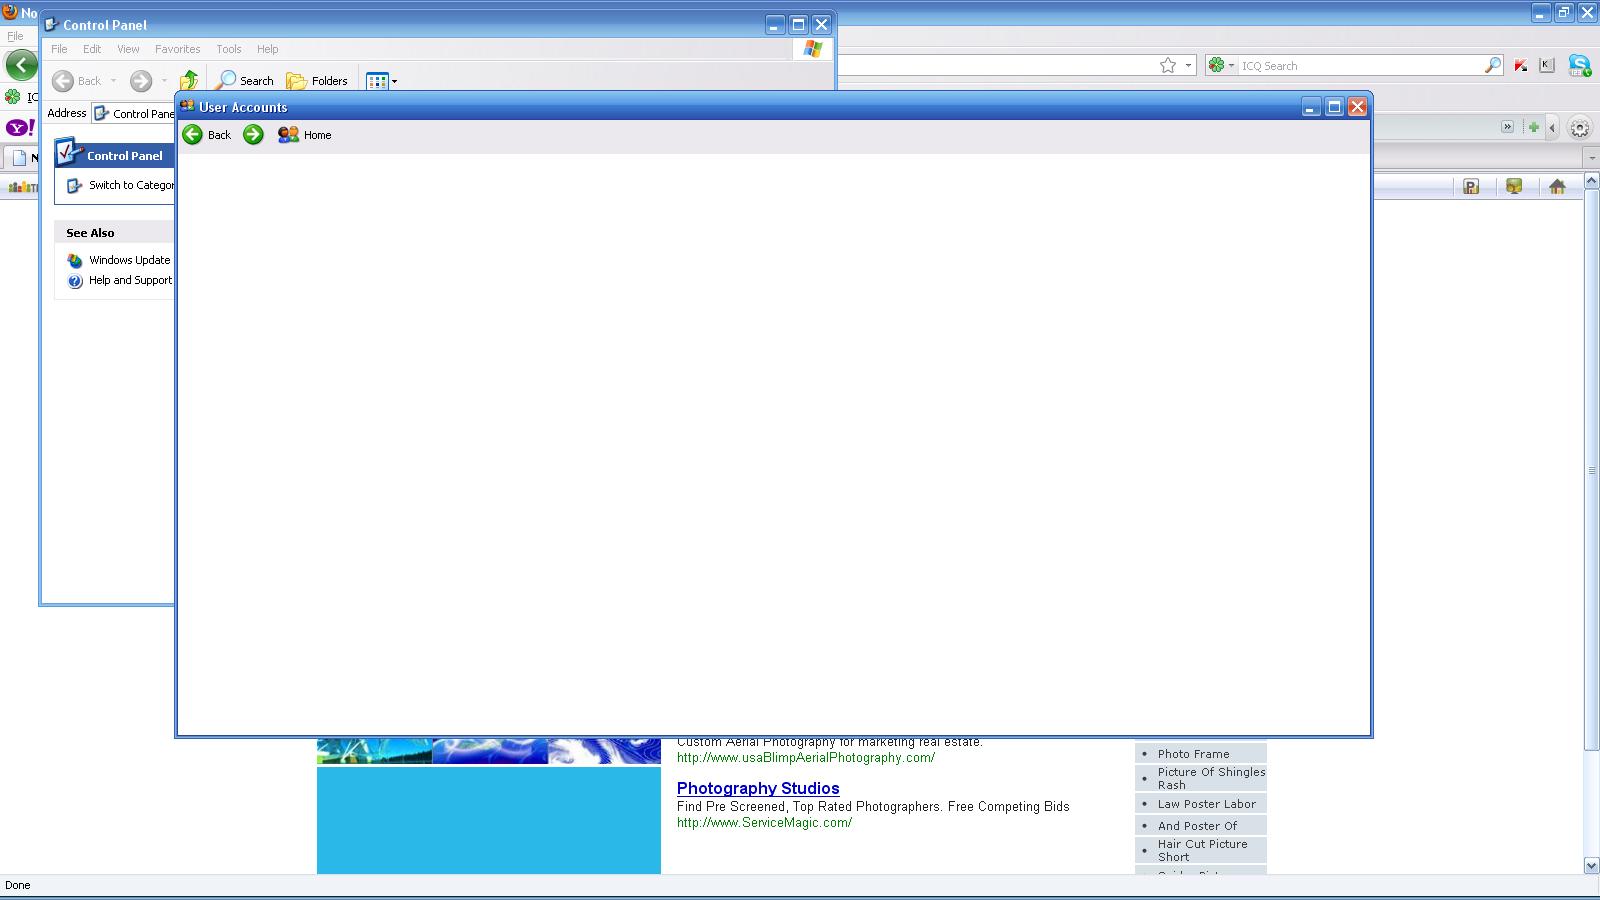The width and height of the screenshot is (1600, 900).
Task: Toggle the Folders pane in Control Panel
Action: pyautogui.click(x=317, y=81)
